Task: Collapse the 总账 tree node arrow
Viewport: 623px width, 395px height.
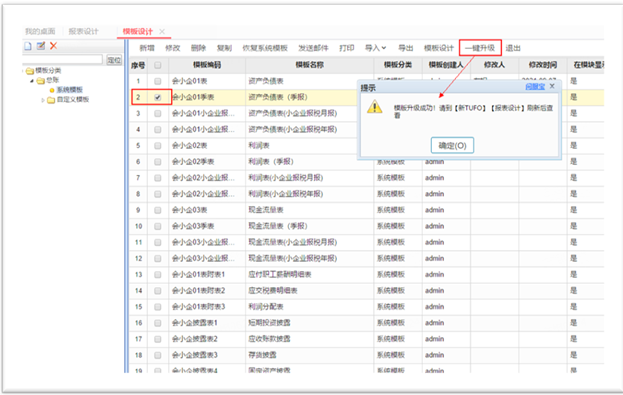Action: 32,81
